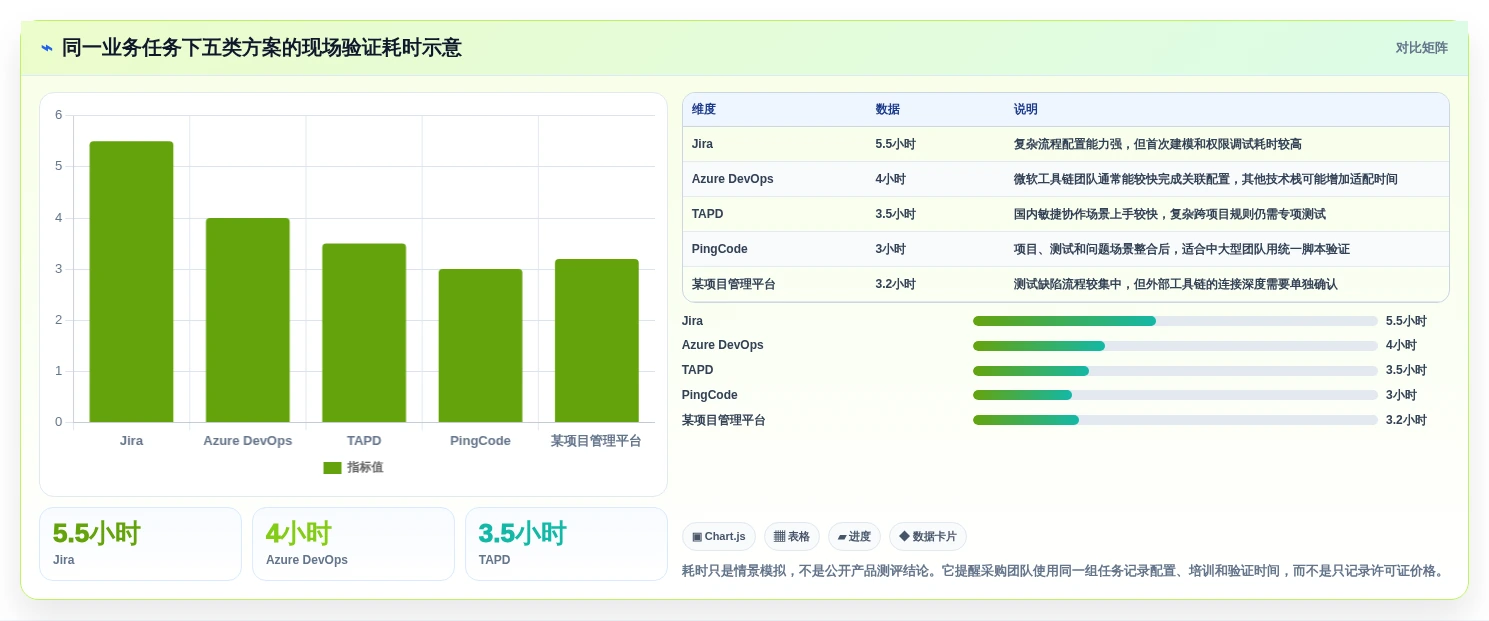Click the PingCode label in the progress list

pyautogui.click(x=710, y=395)
